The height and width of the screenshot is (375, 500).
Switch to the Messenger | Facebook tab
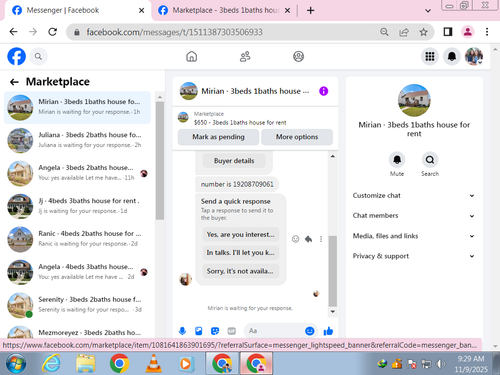[x=77, y=11]
